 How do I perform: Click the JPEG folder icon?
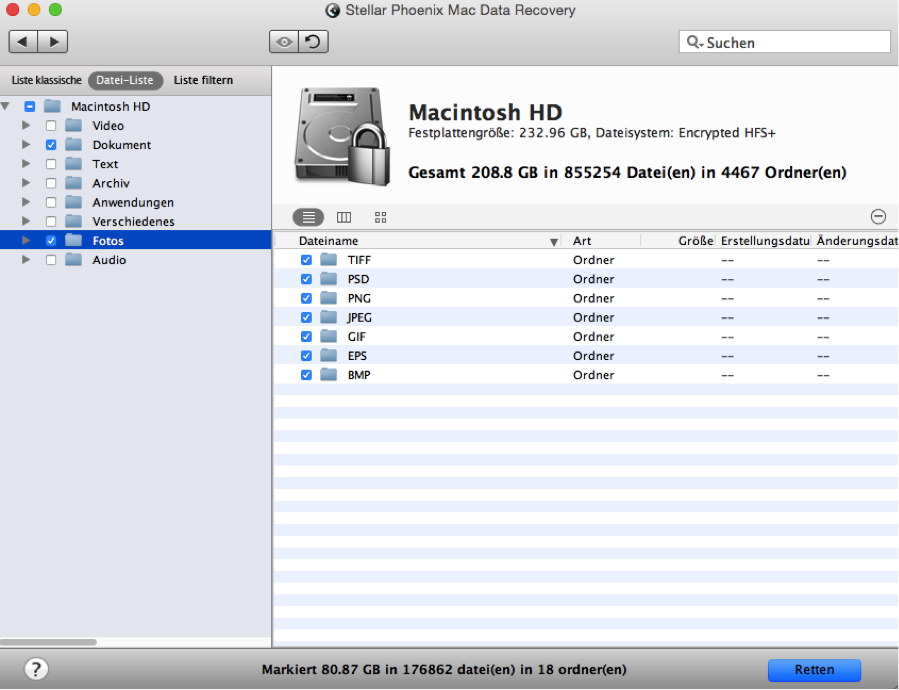[329, 317]
